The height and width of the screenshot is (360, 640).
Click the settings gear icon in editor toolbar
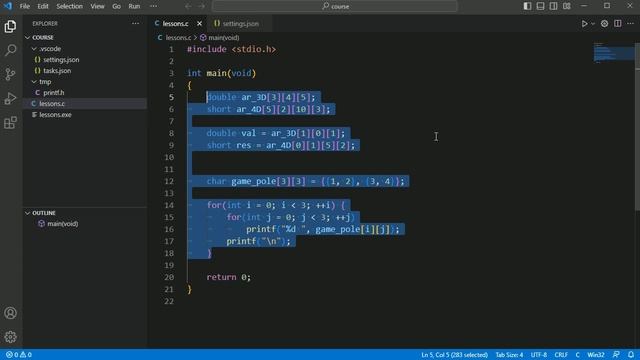(604, 24)
